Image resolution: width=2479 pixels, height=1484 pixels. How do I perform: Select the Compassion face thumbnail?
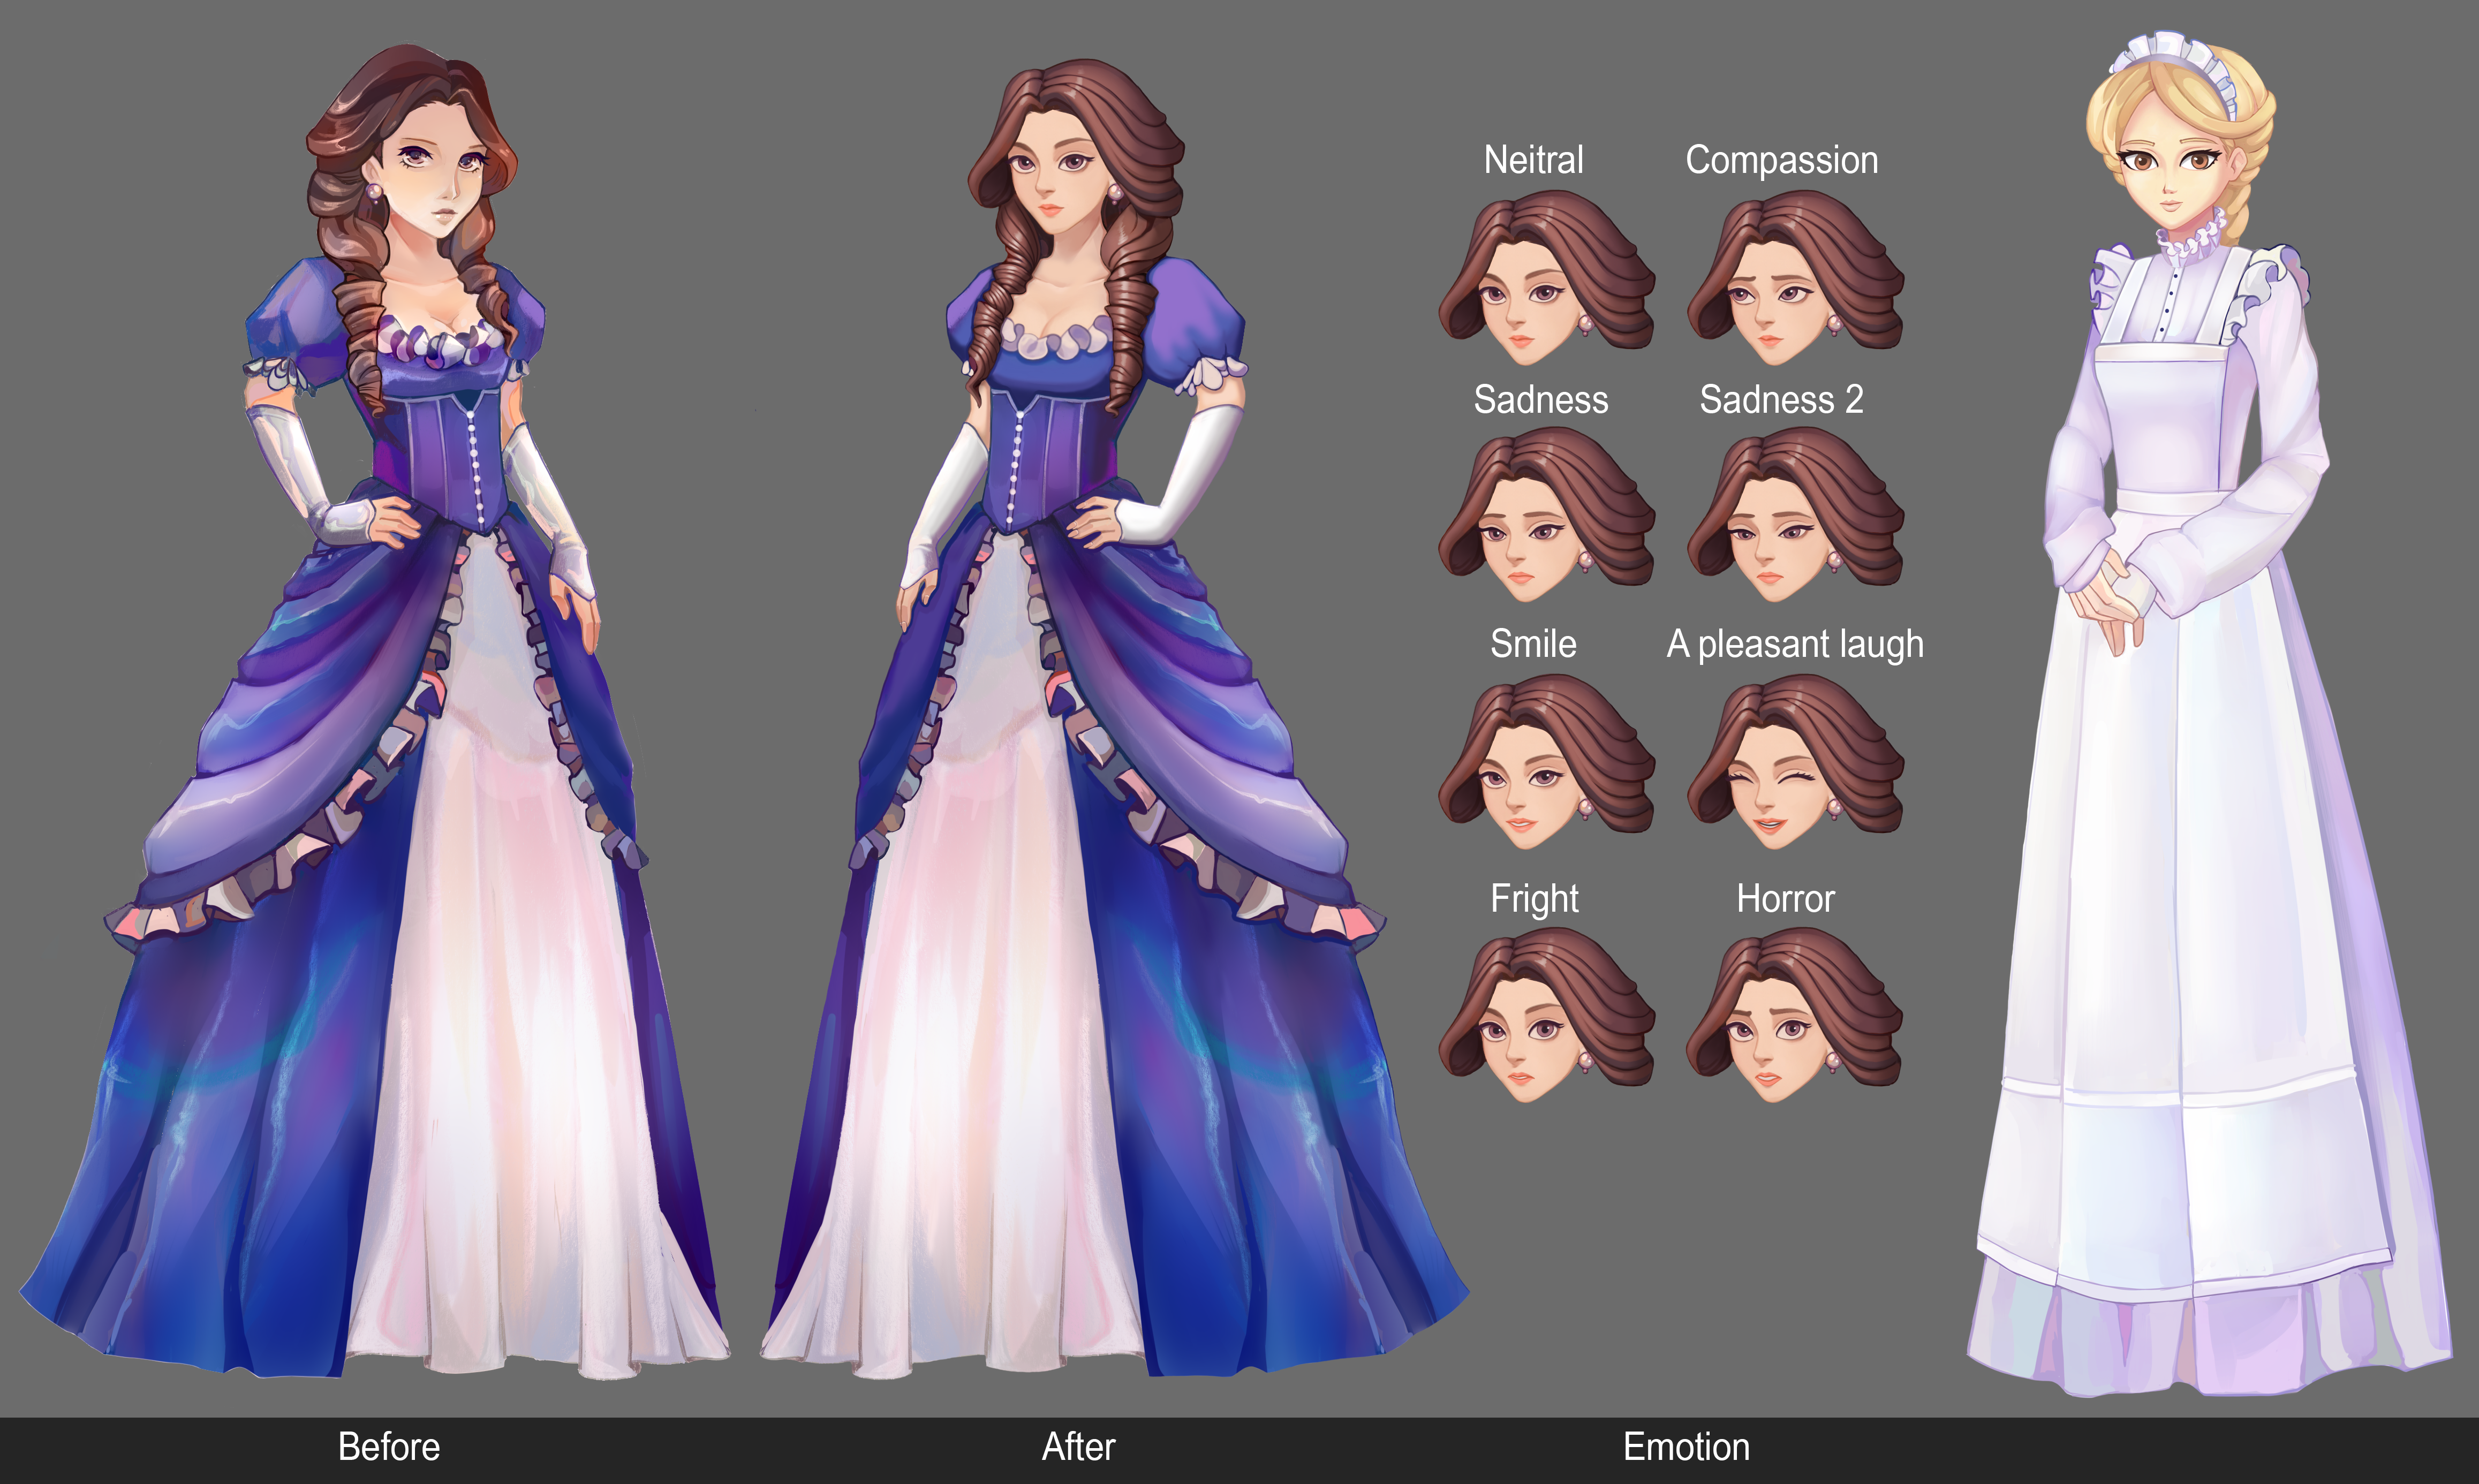pyautogui.click(x=1795, y=278)
